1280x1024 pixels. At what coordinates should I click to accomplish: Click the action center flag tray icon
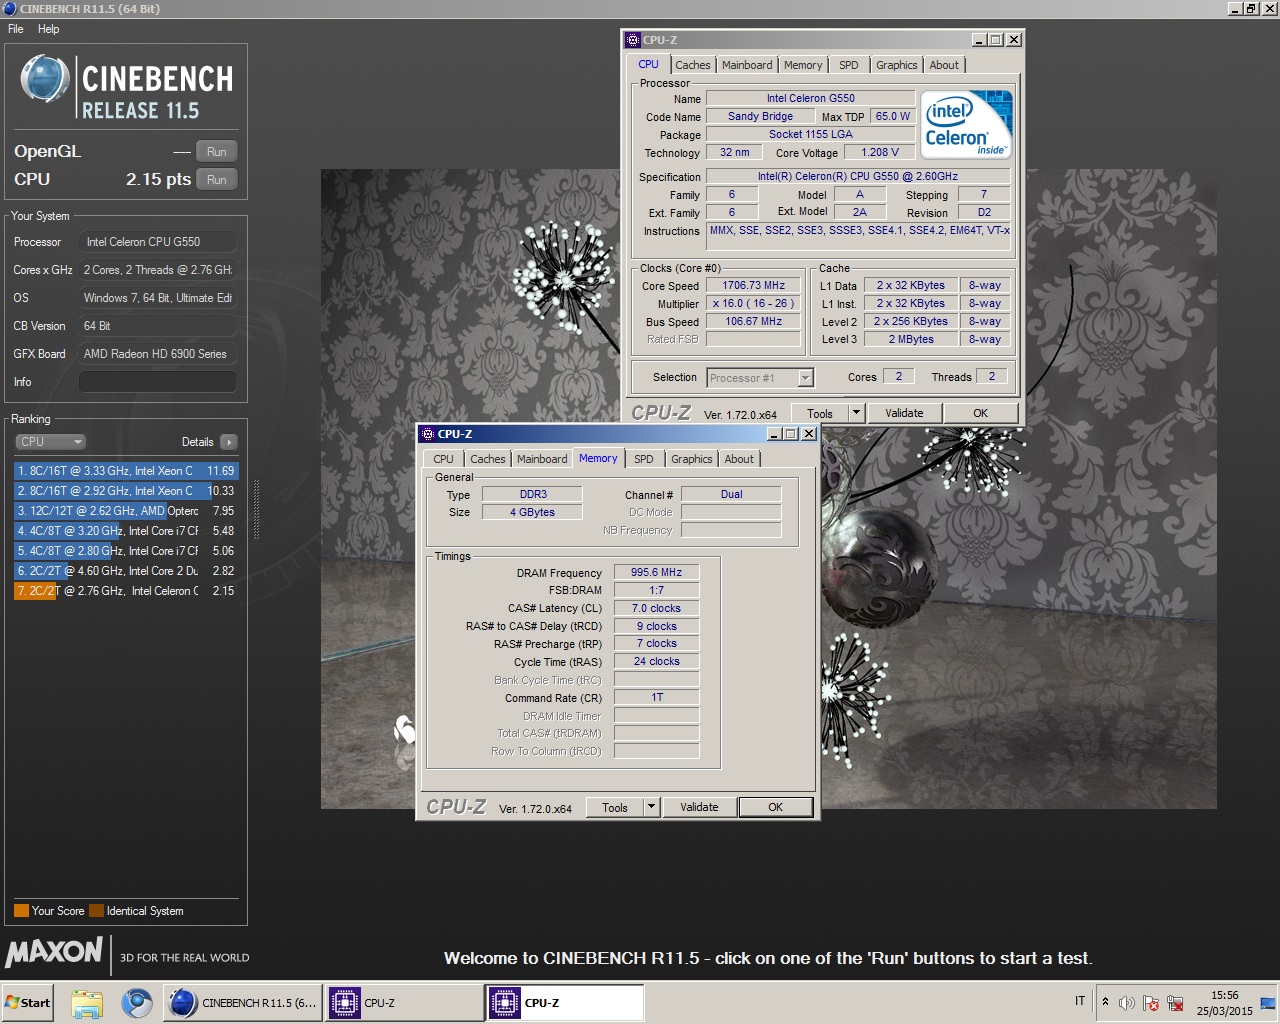coord(1151,1003)
